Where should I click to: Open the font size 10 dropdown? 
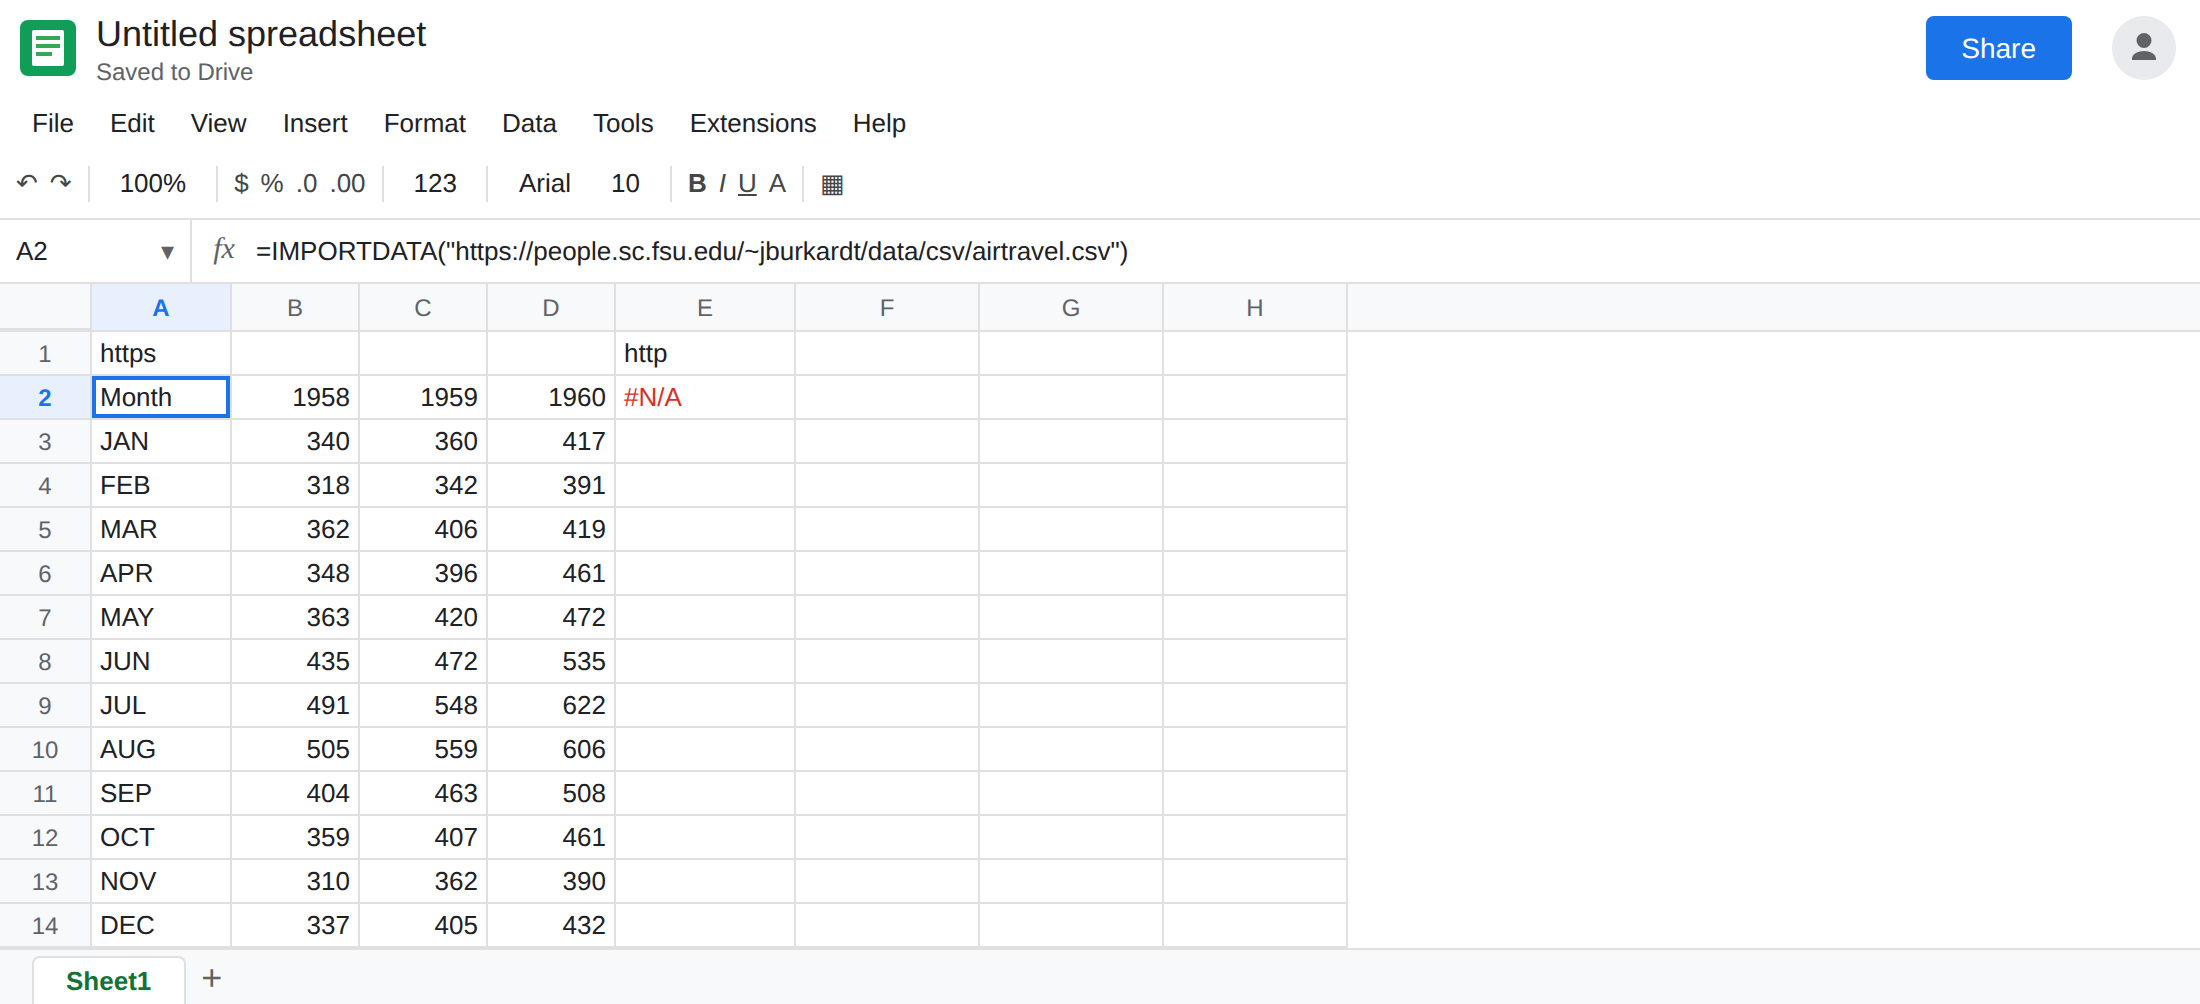625,183
